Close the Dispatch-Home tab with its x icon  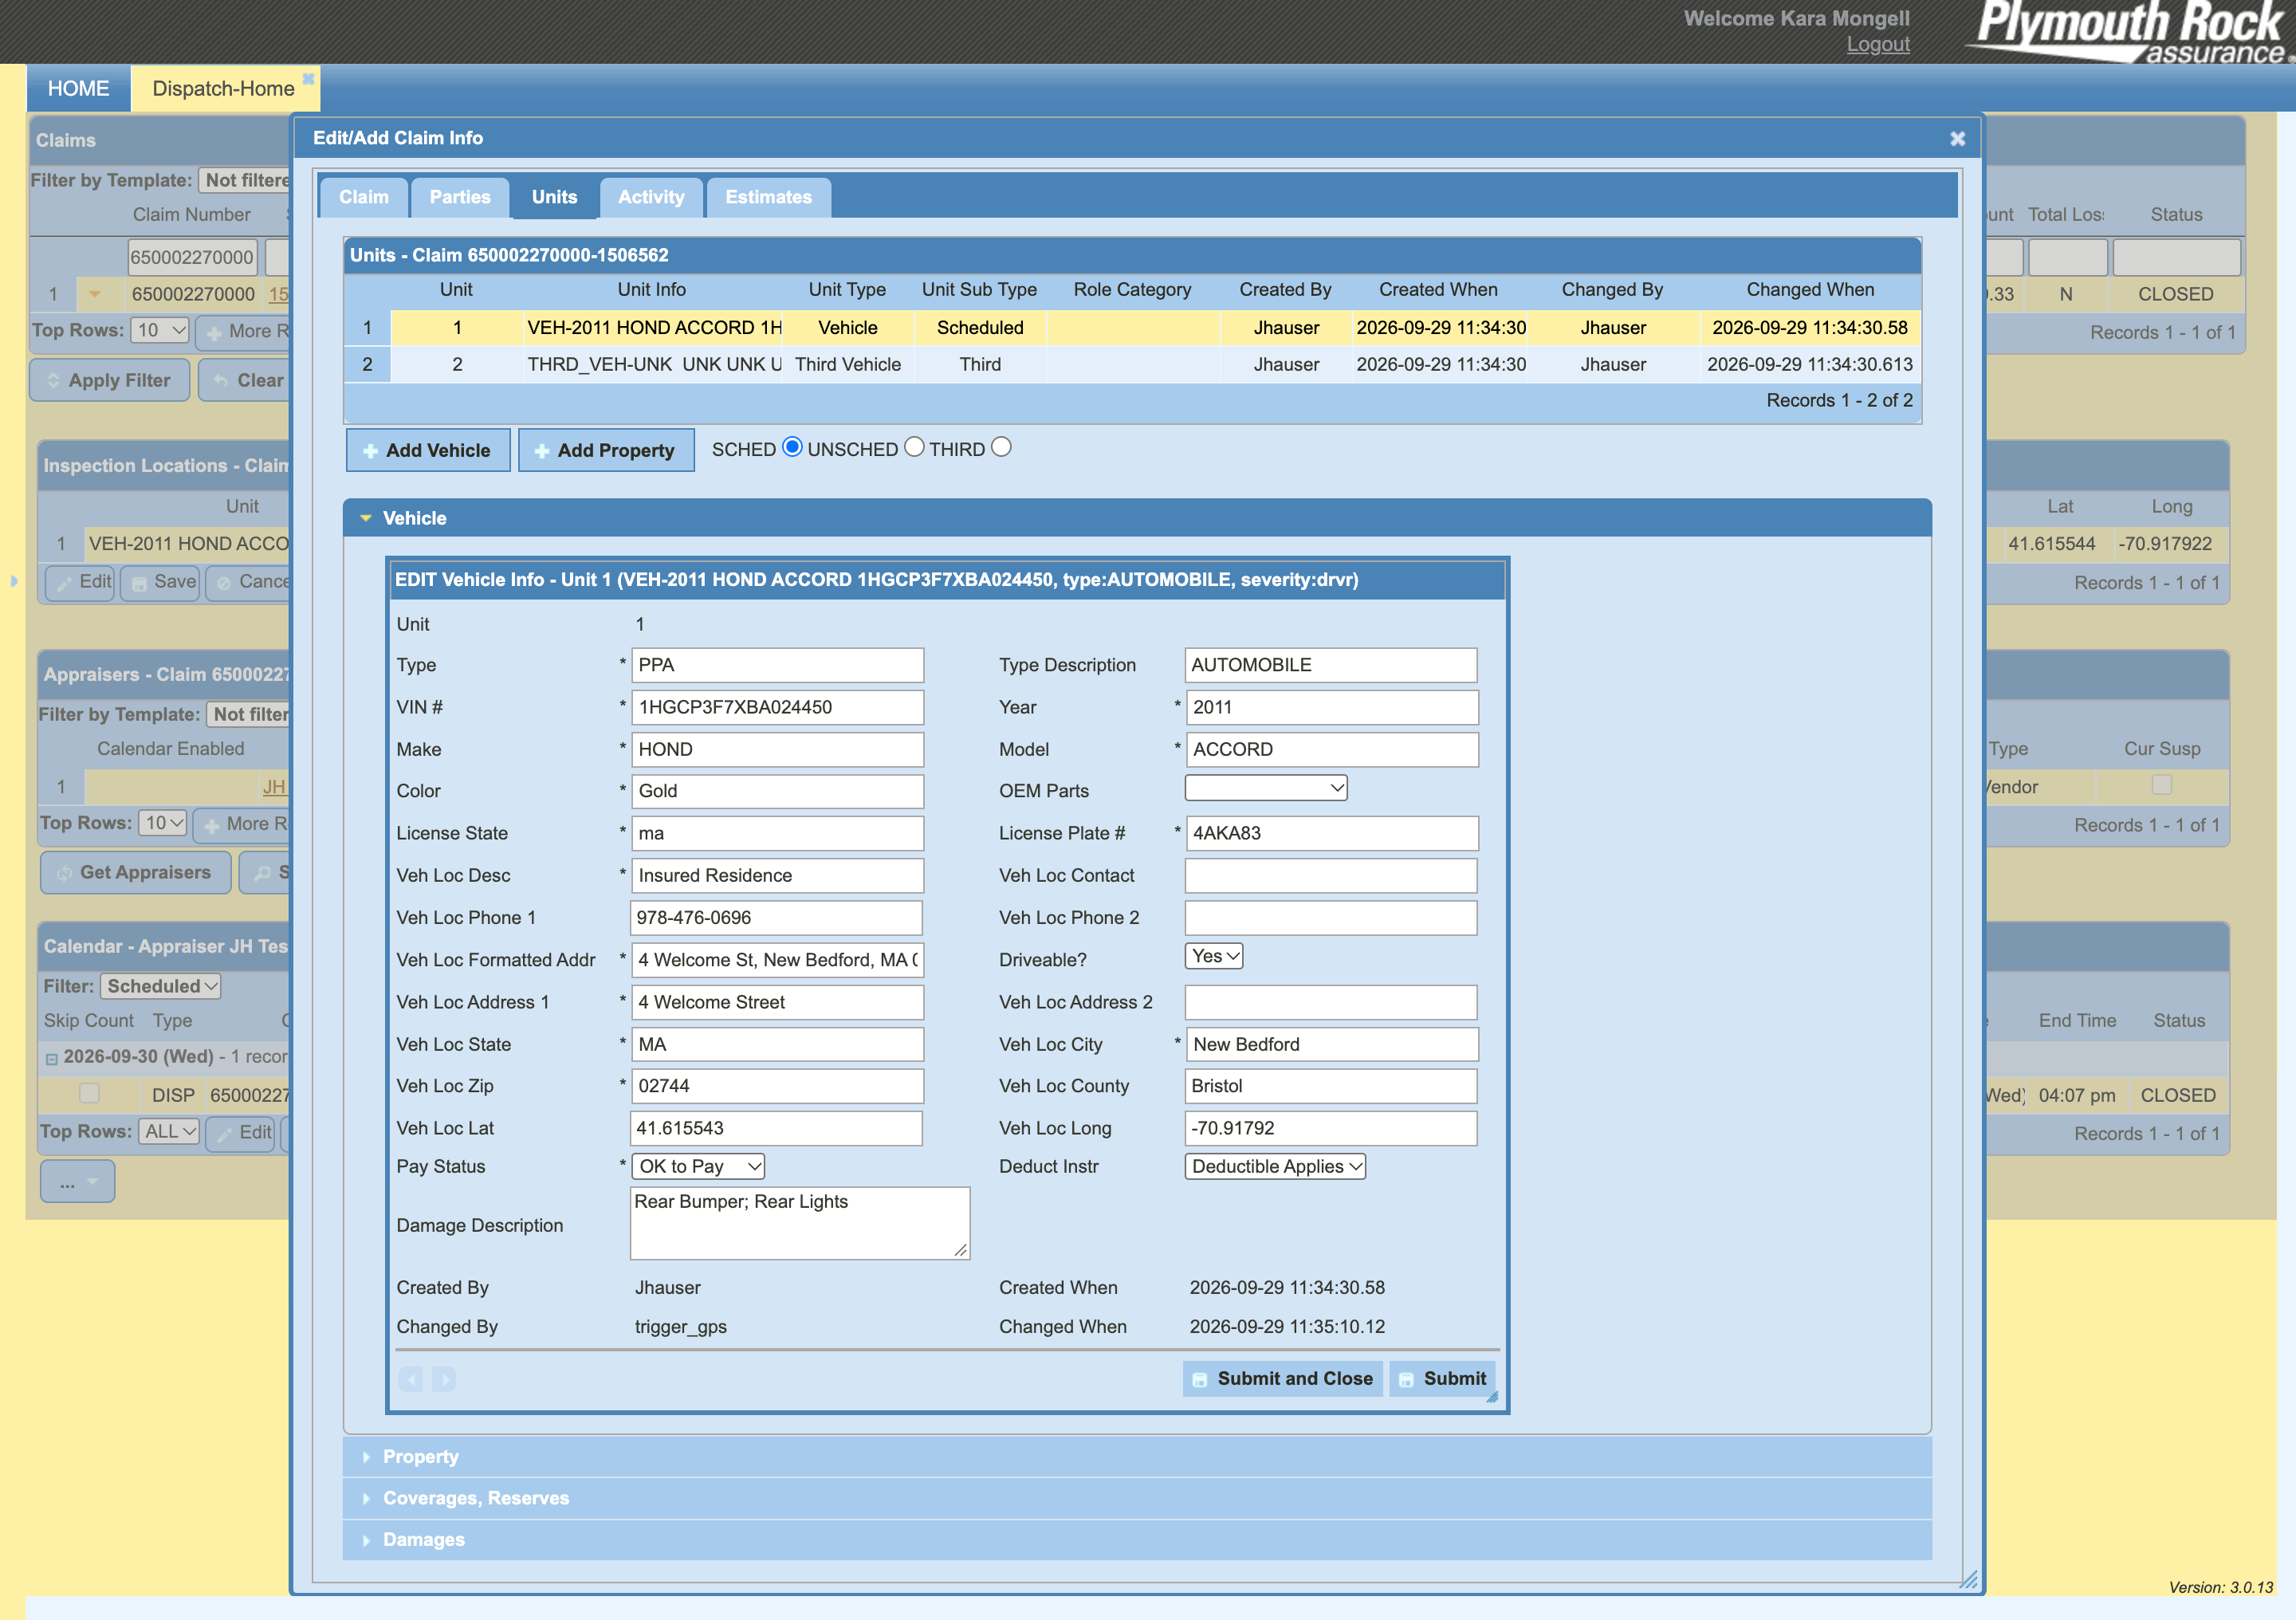point(308,79)
